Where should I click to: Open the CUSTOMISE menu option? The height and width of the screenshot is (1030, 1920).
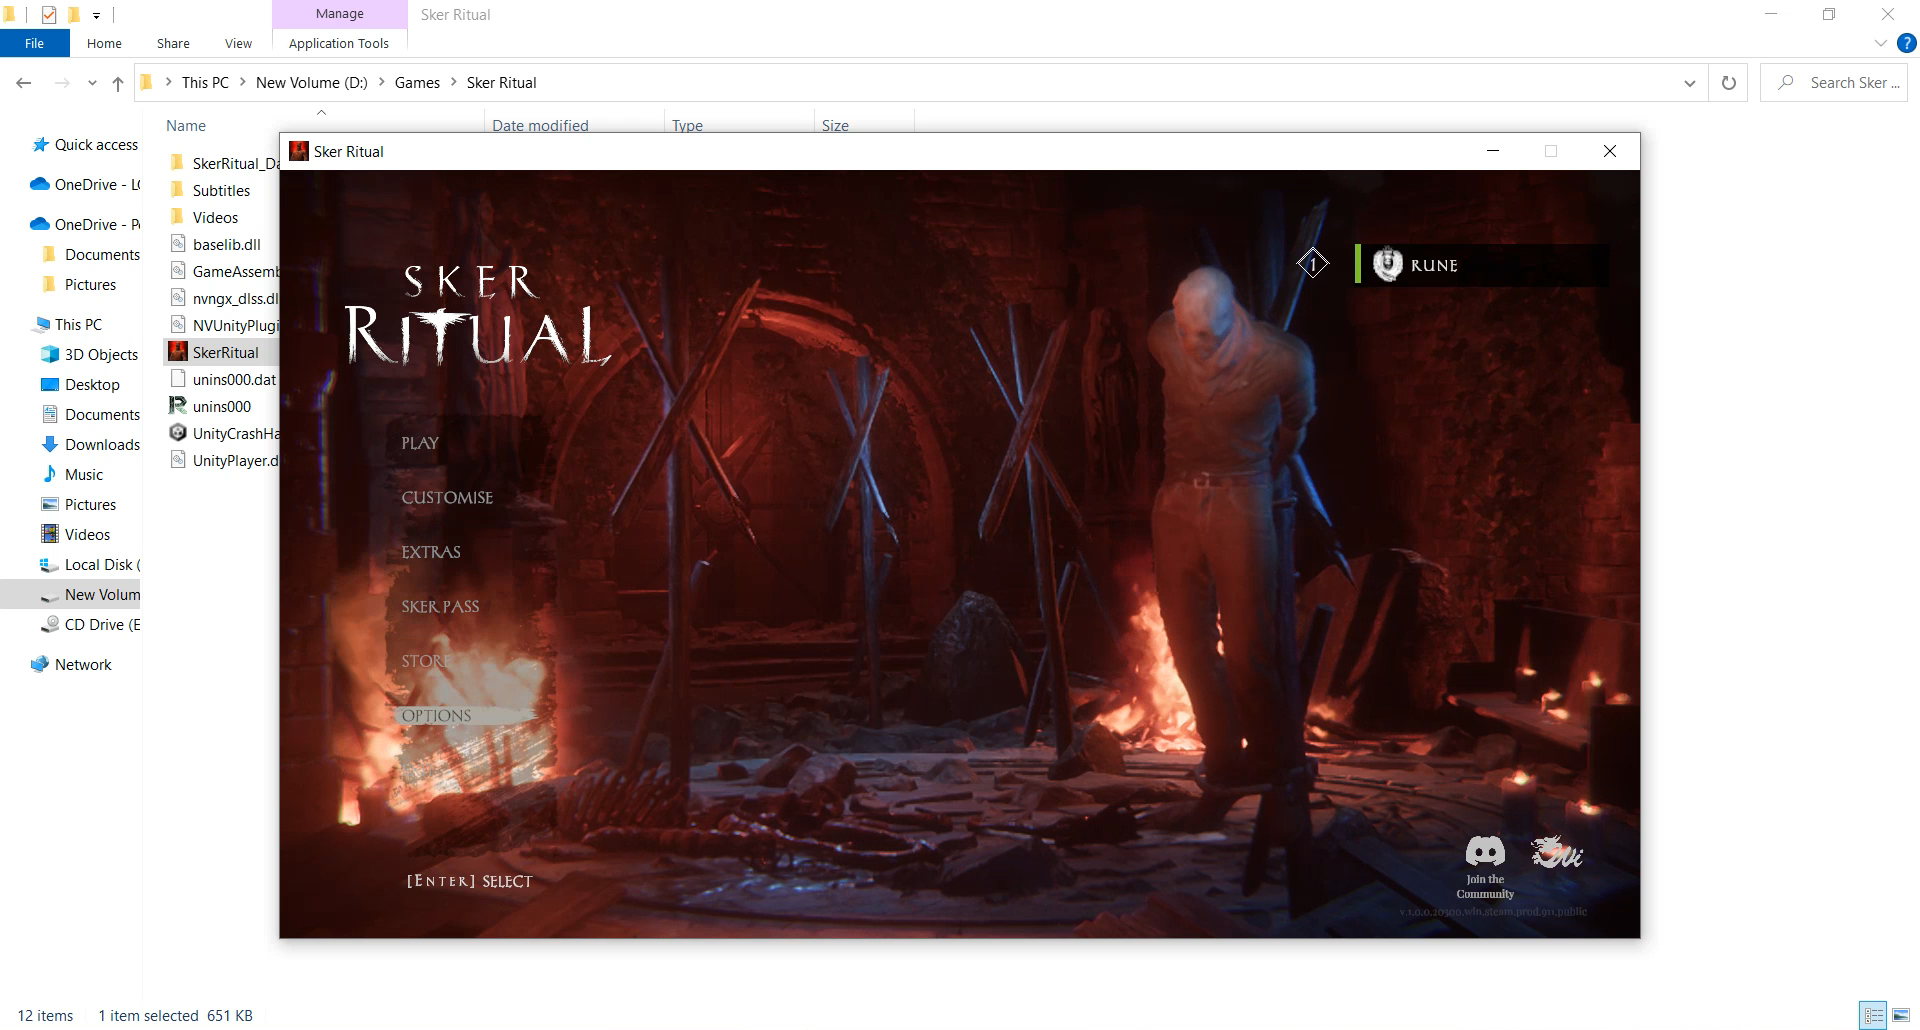pos(447,497)
